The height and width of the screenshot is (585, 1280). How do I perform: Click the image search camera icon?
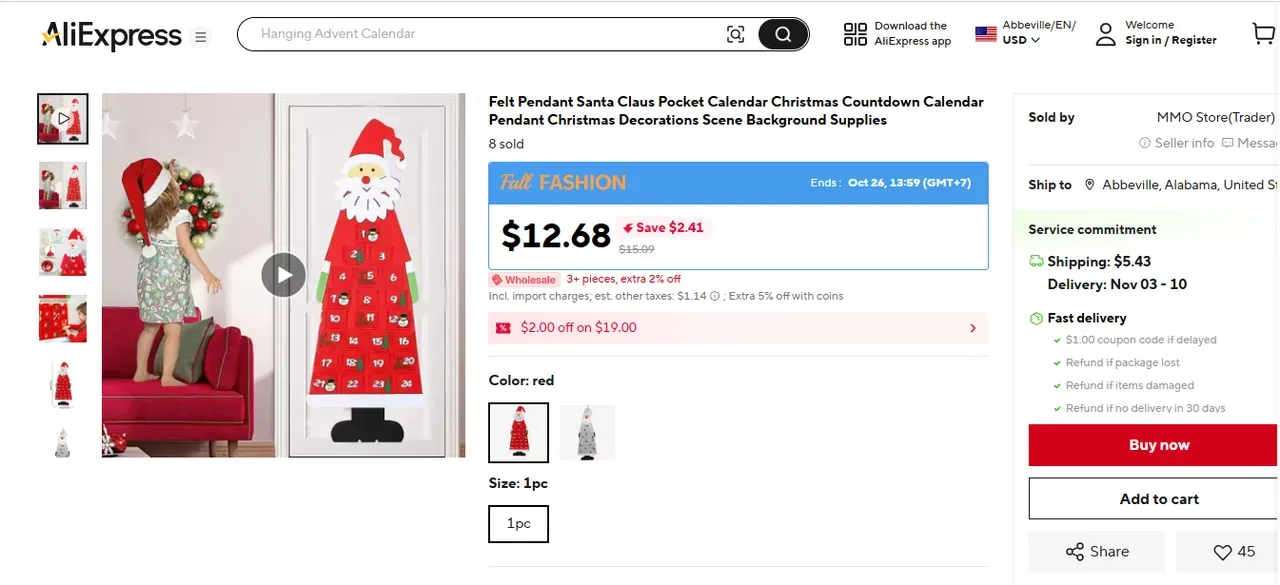click(x=736, y=34)
